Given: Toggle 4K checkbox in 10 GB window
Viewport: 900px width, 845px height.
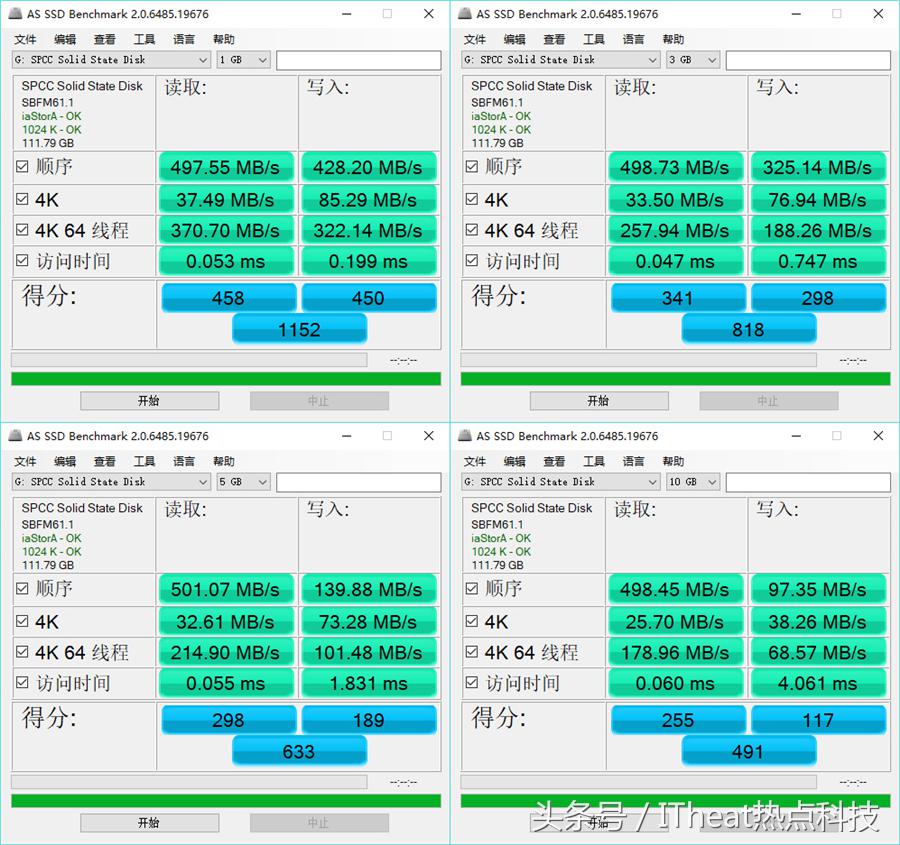Looking at the screenshot, I should tap(471, 621).
